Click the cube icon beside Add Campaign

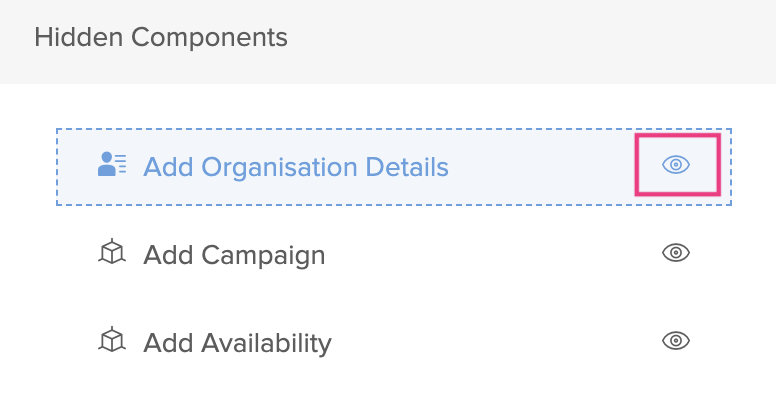coord(111,254)
